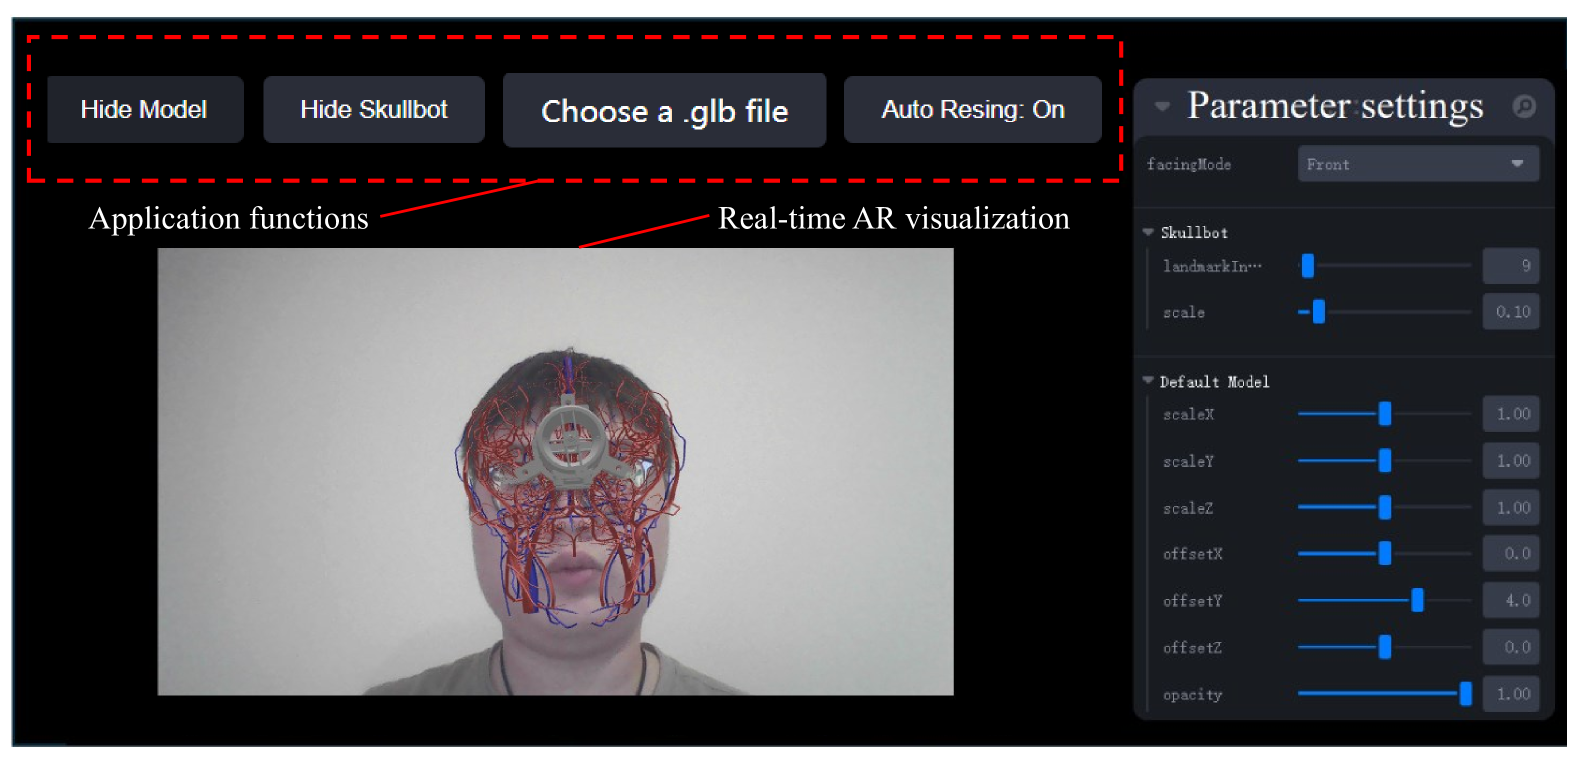Viewport: 1577px width, 763px height.
Task: Select the offsetZ value field
Action: (x=1511, y=647)
